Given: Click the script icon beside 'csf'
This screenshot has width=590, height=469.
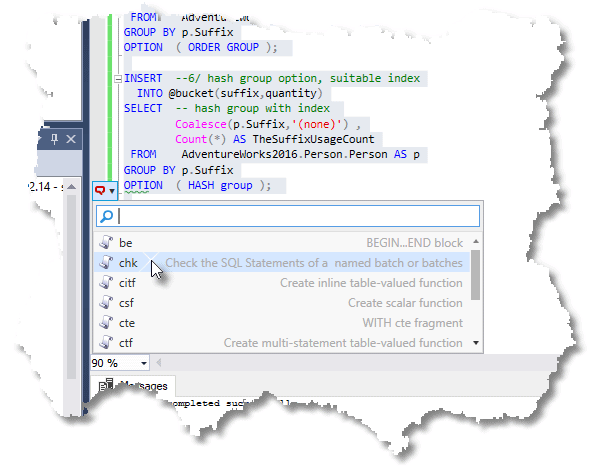Looking at the screenshot, I should (106, 303).
